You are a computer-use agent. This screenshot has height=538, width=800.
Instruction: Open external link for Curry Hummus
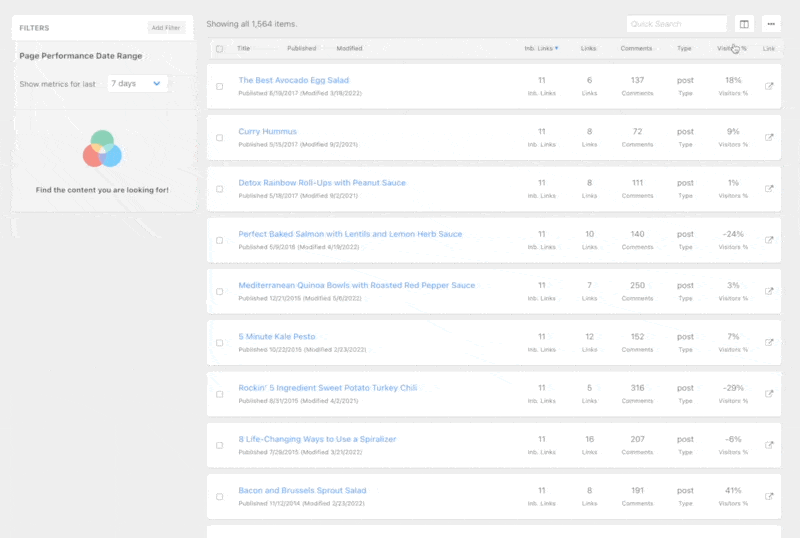point(769,137)
